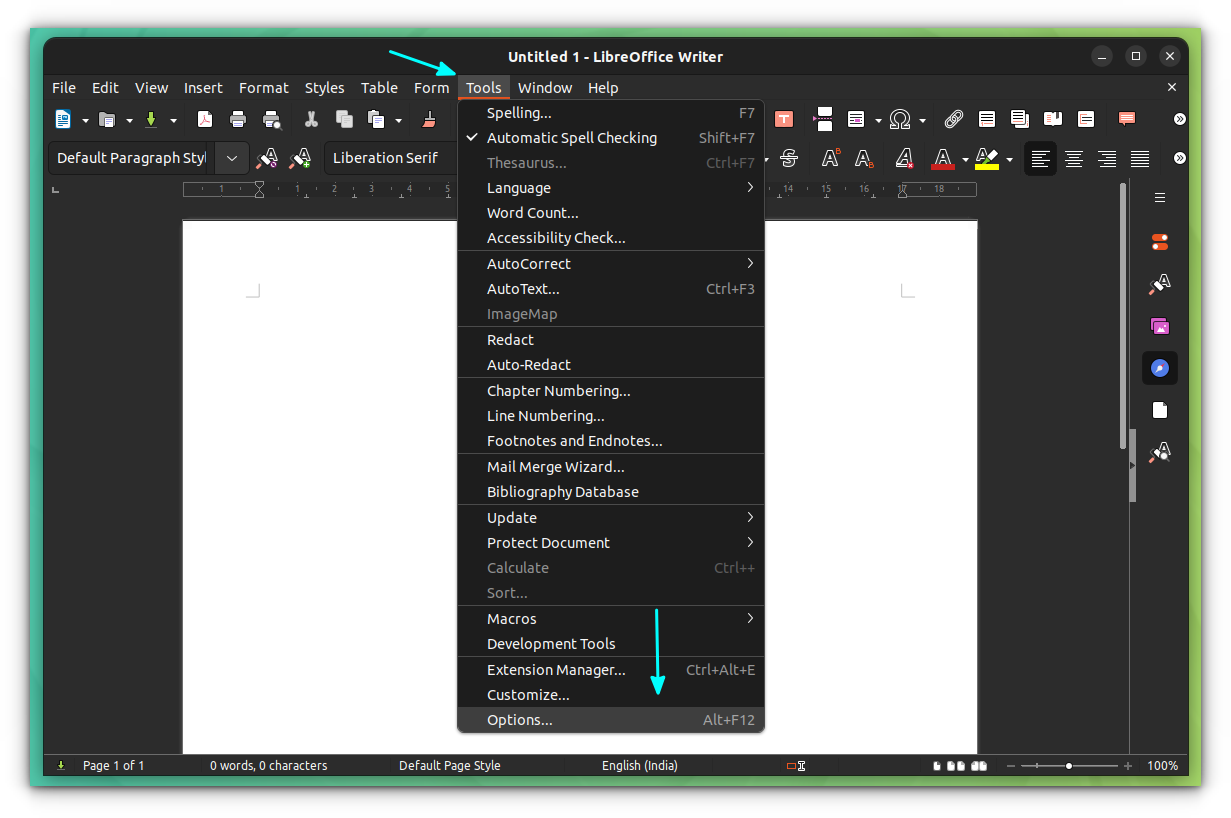Apply superscript formatting
This screenshot has width=1231, height=818.
click(831, 158)
